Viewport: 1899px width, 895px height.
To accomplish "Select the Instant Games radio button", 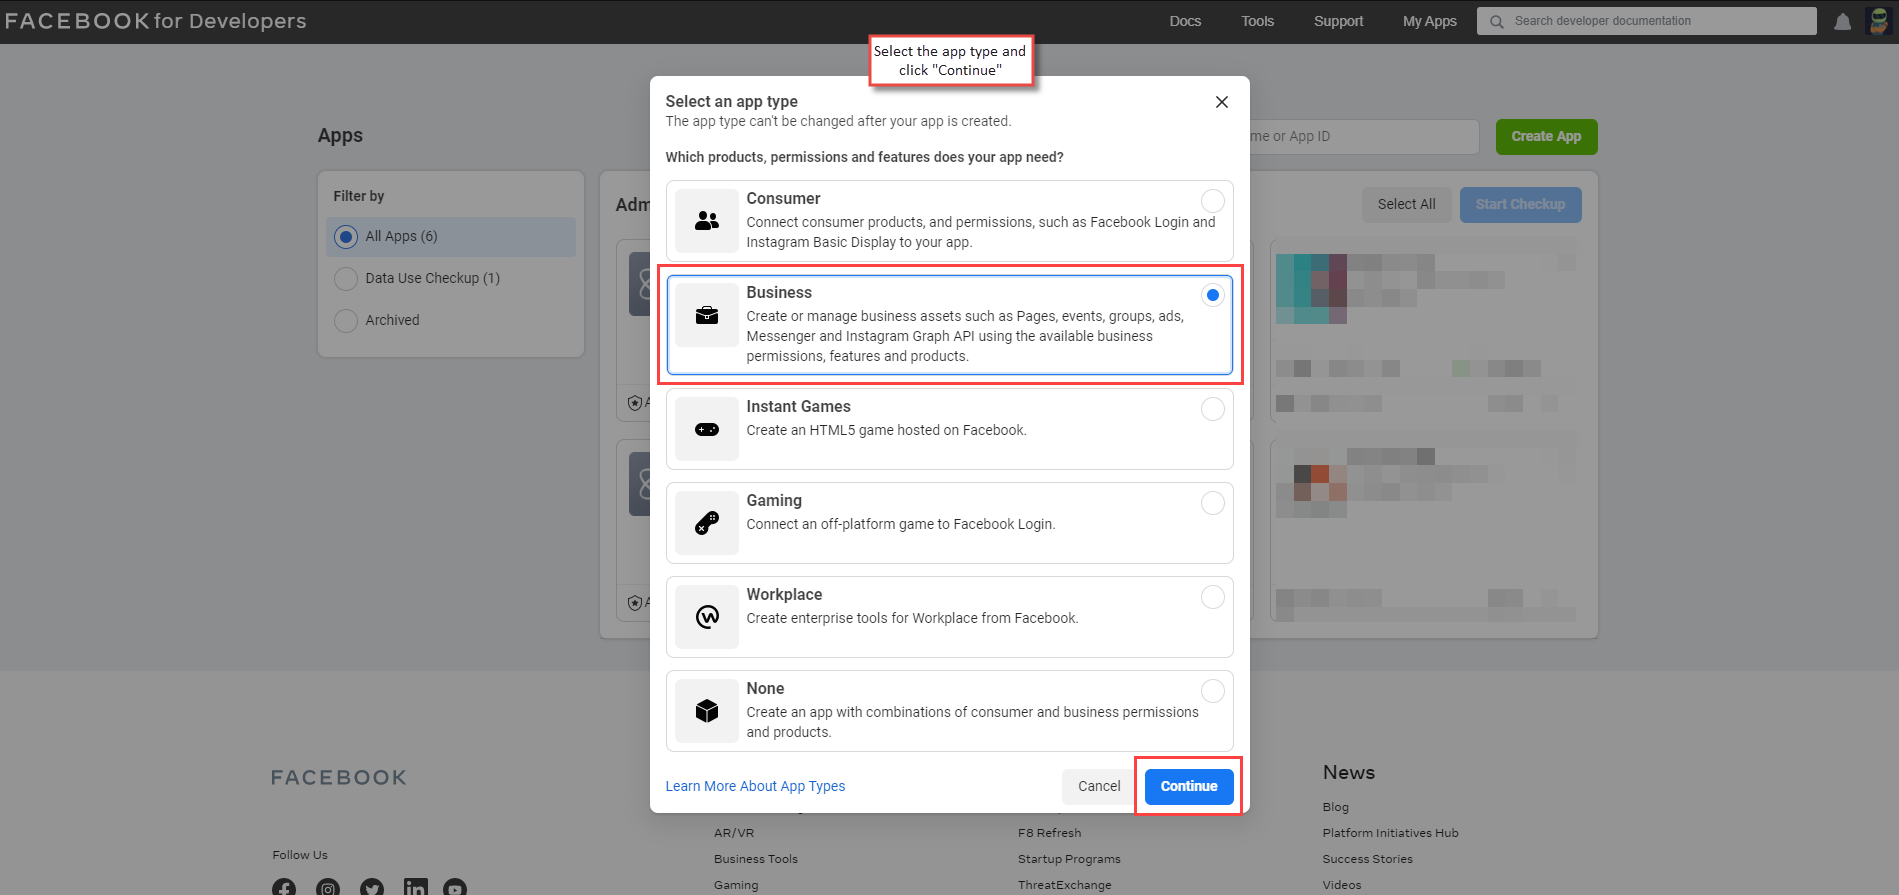I will (x=1213, y=409).
